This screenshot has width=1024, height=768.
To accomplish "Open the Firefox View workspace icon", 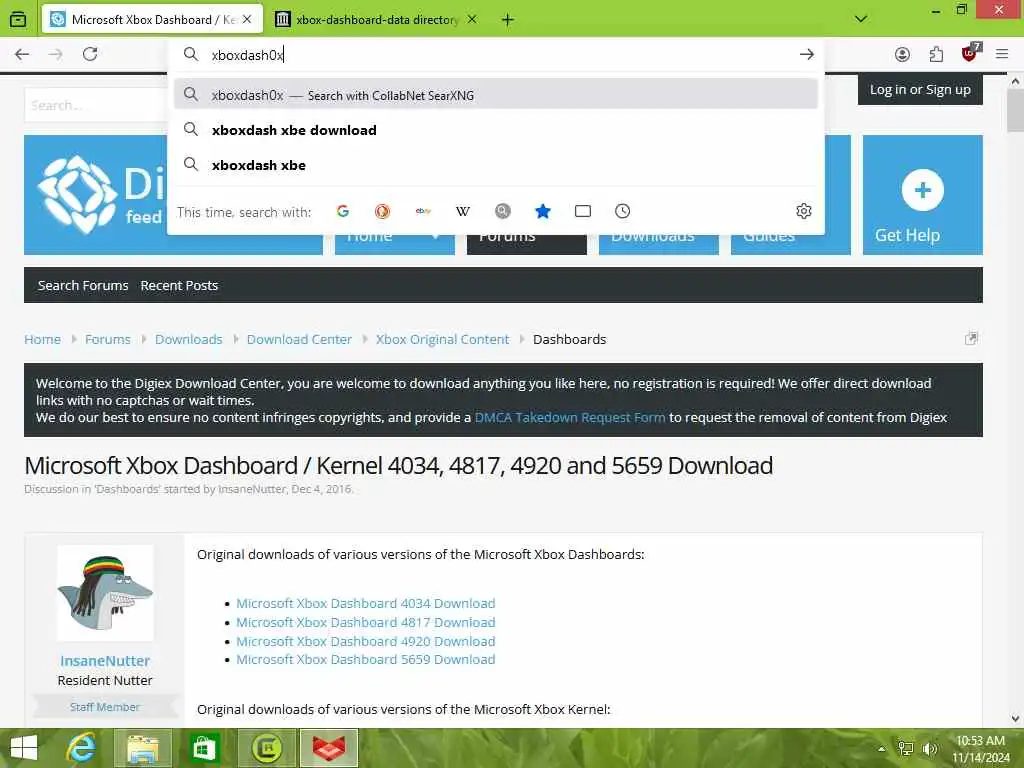I will [x=18, y=19].
